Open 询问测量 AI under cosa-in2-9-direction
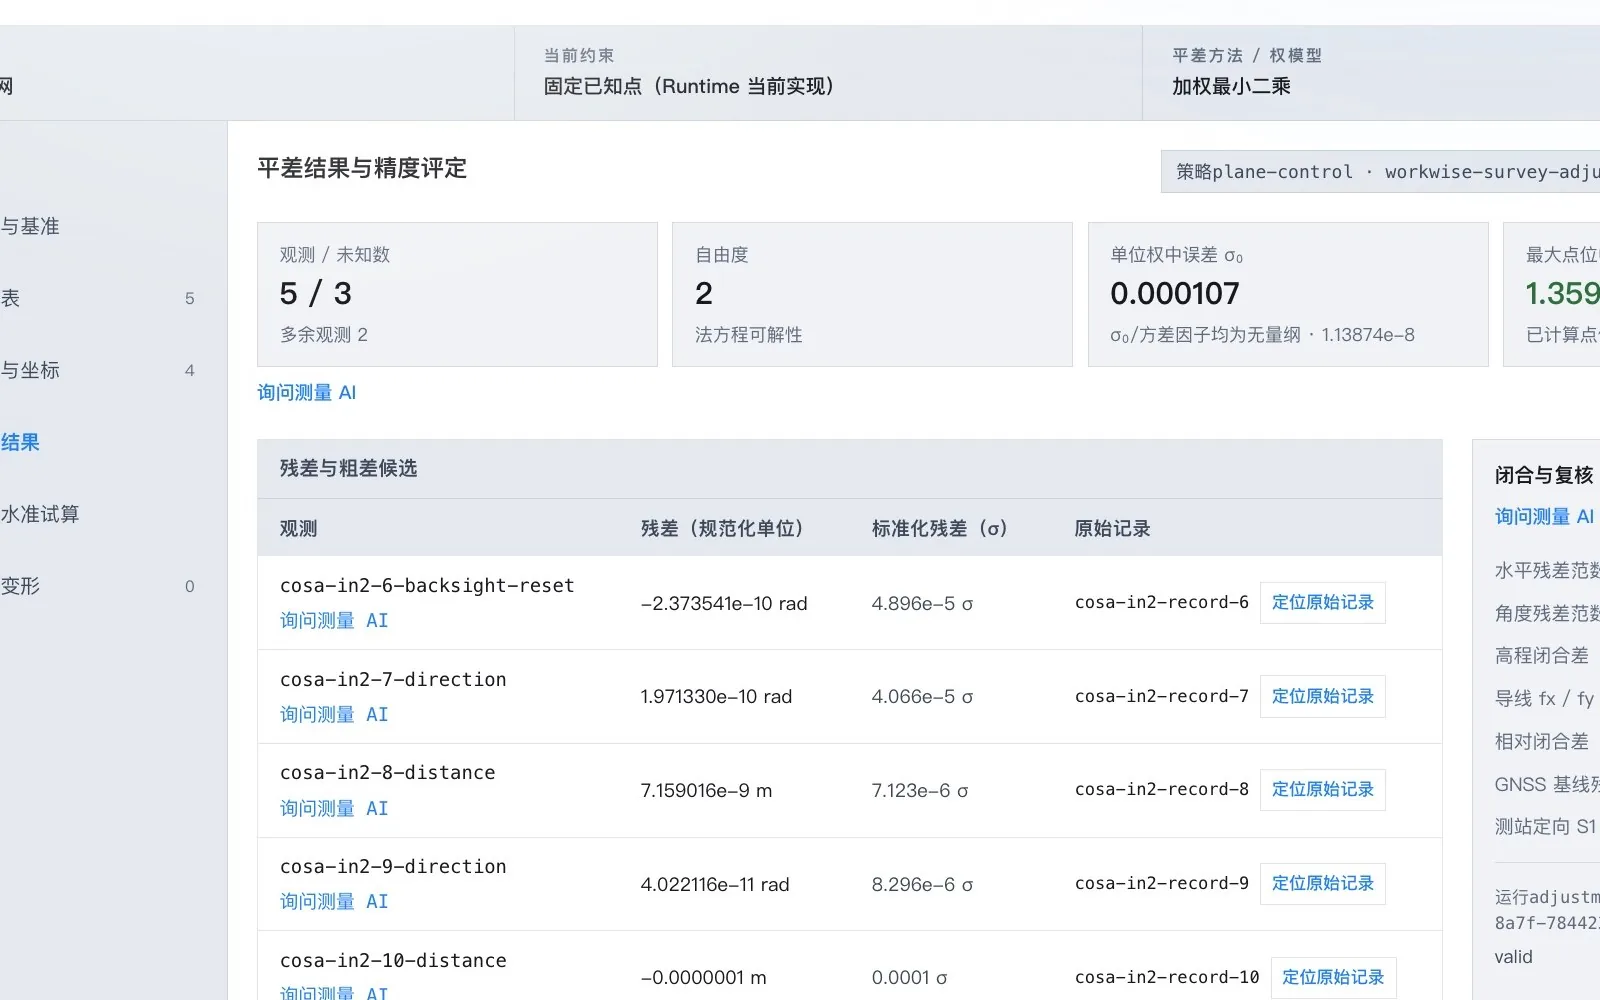 click(x=334, y=901)
